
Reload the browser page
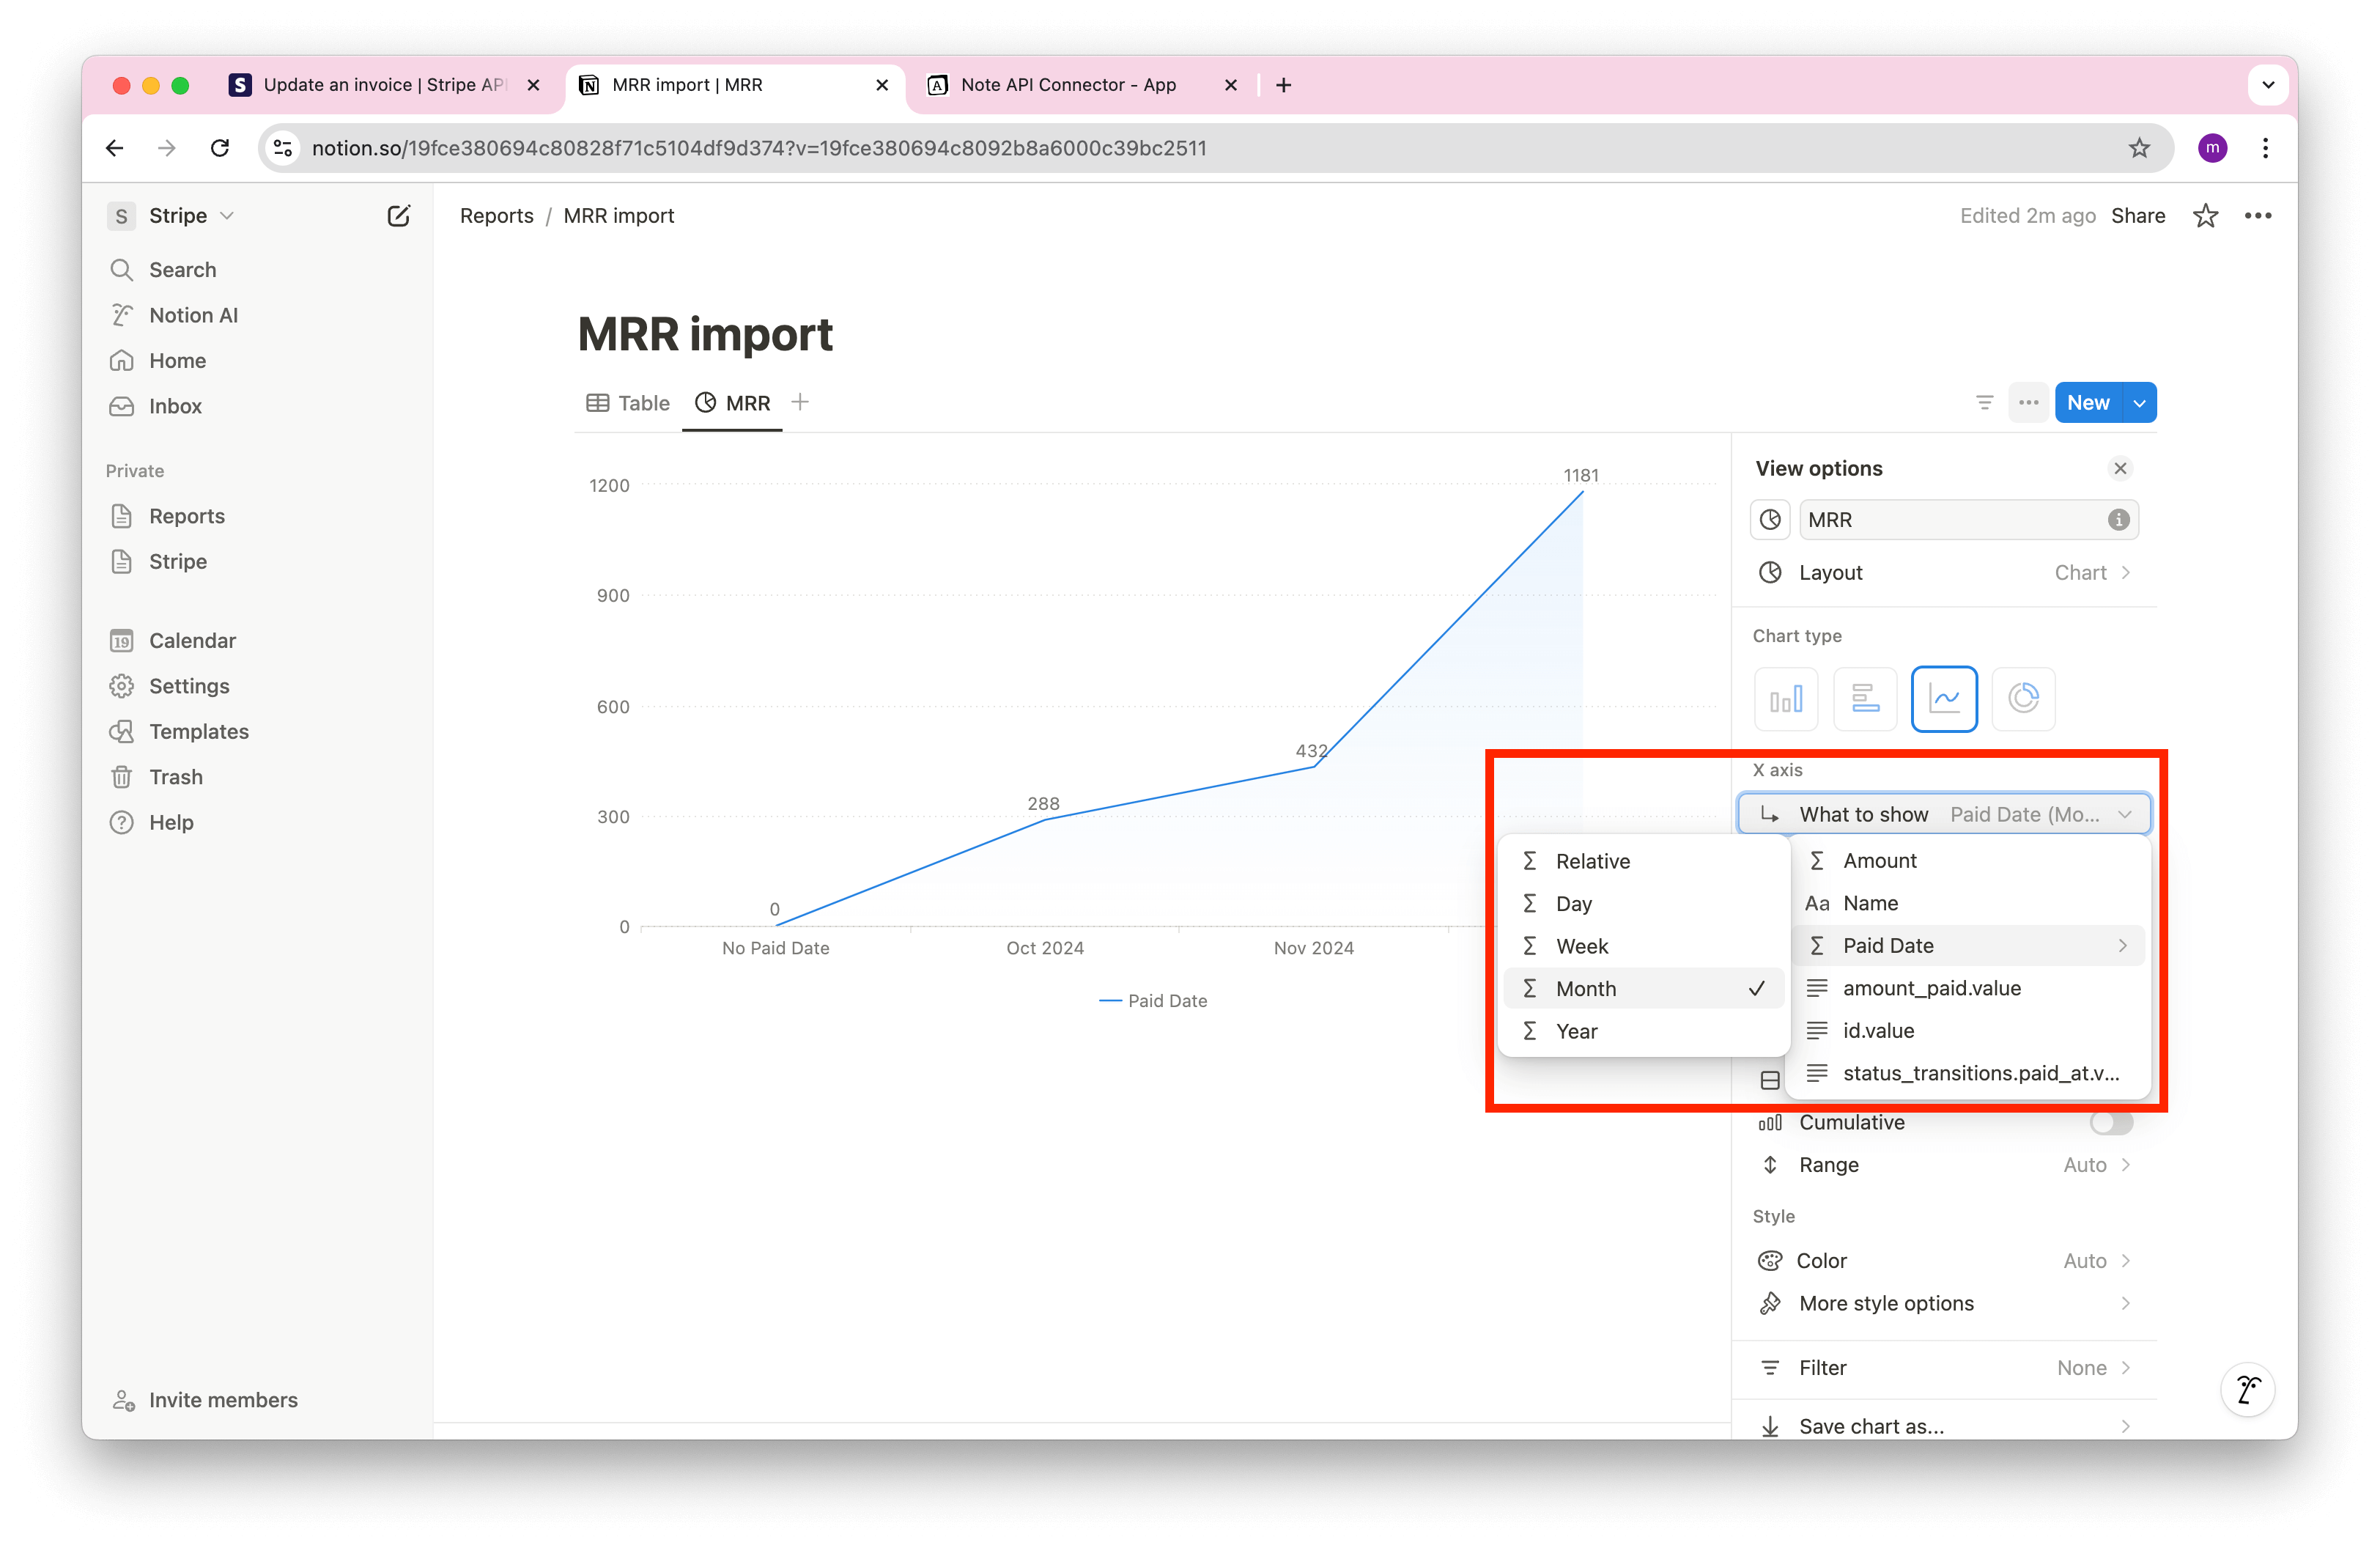coord(220,148)
